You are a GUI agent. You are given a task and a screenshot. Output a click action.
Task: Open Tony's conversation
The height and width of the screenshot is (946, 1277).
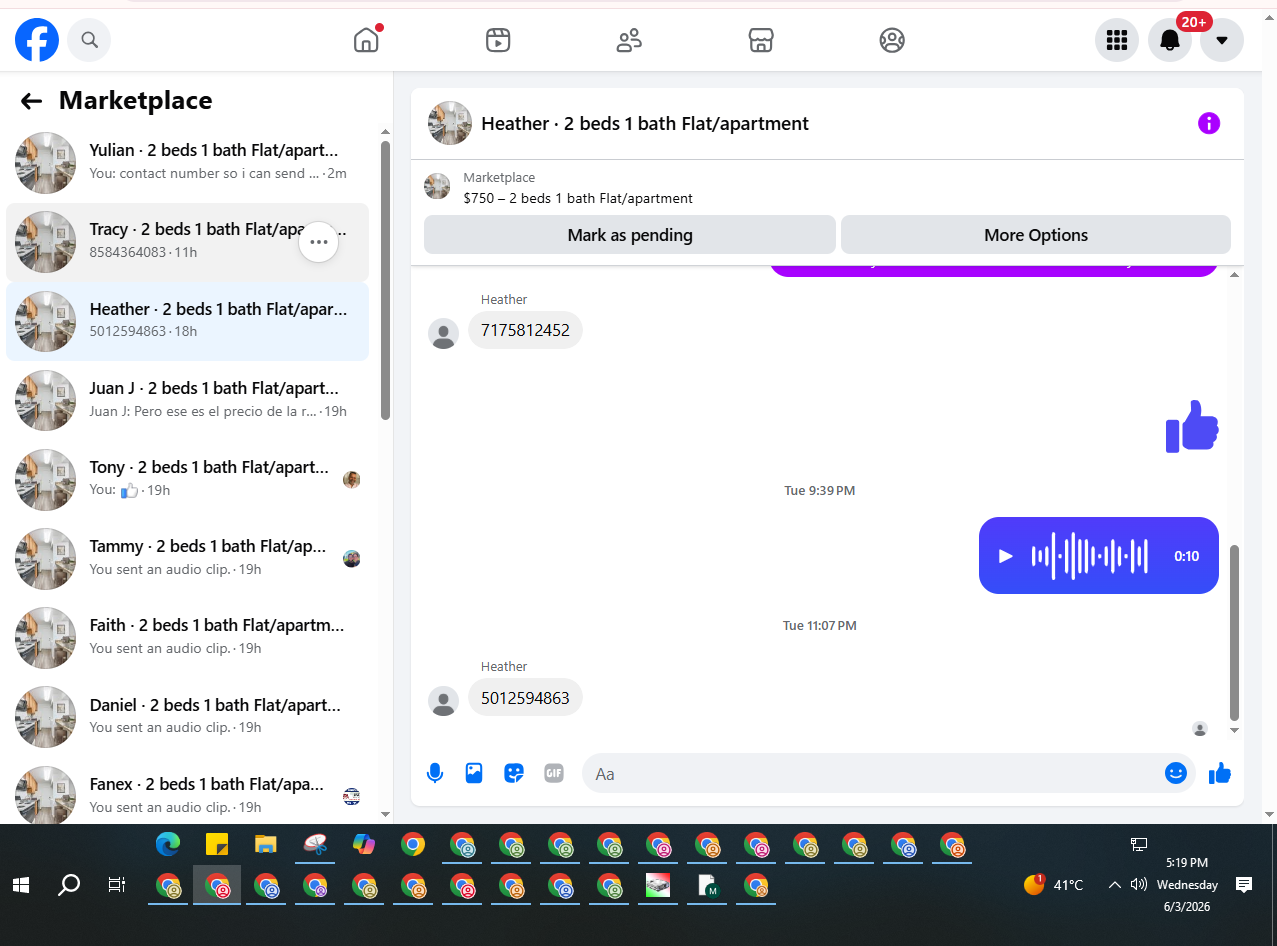[x=187, y=479]
